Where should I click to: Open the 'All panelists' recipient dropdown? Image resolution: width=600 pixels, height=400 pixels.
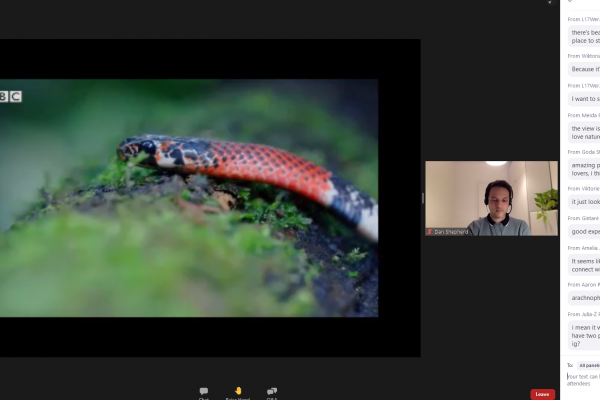pos(588,365)
